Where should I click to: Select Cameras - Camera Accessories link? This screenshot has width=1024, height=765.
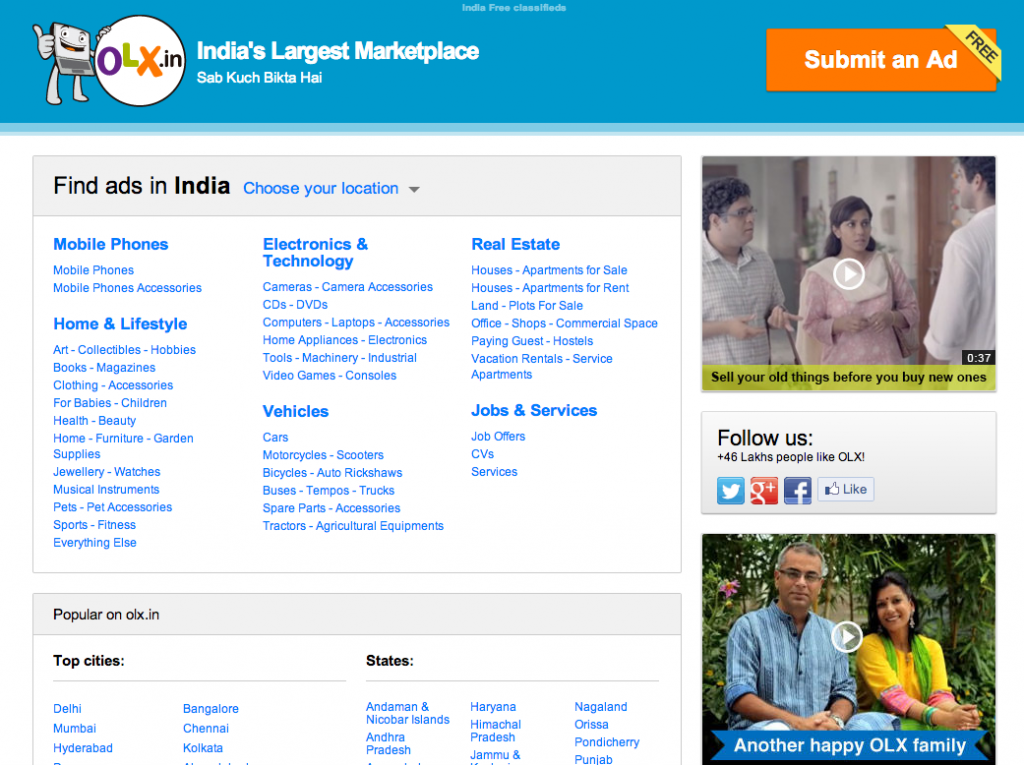347,287
